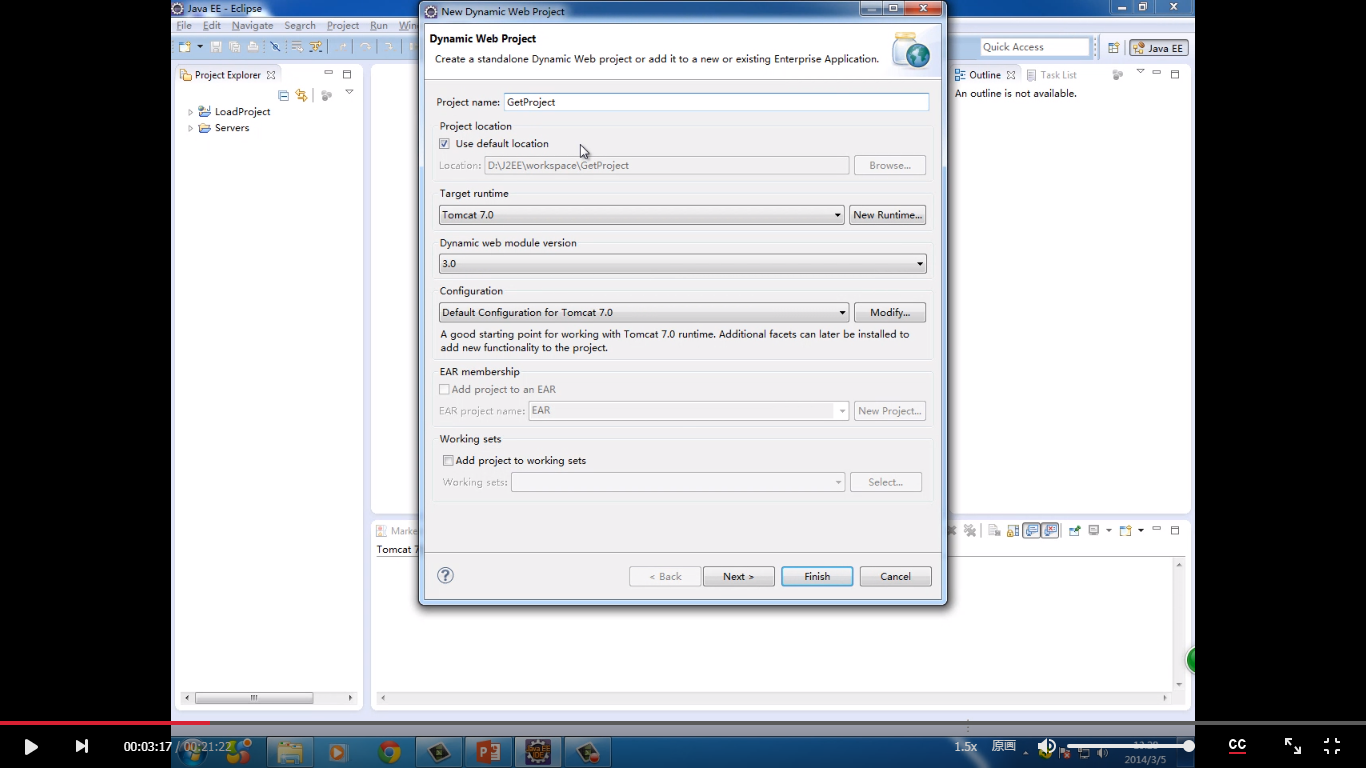Viewport: 1366px width, 768px height.
Task: Play the video
Action: pyautogui.click(x=31, y=746)
